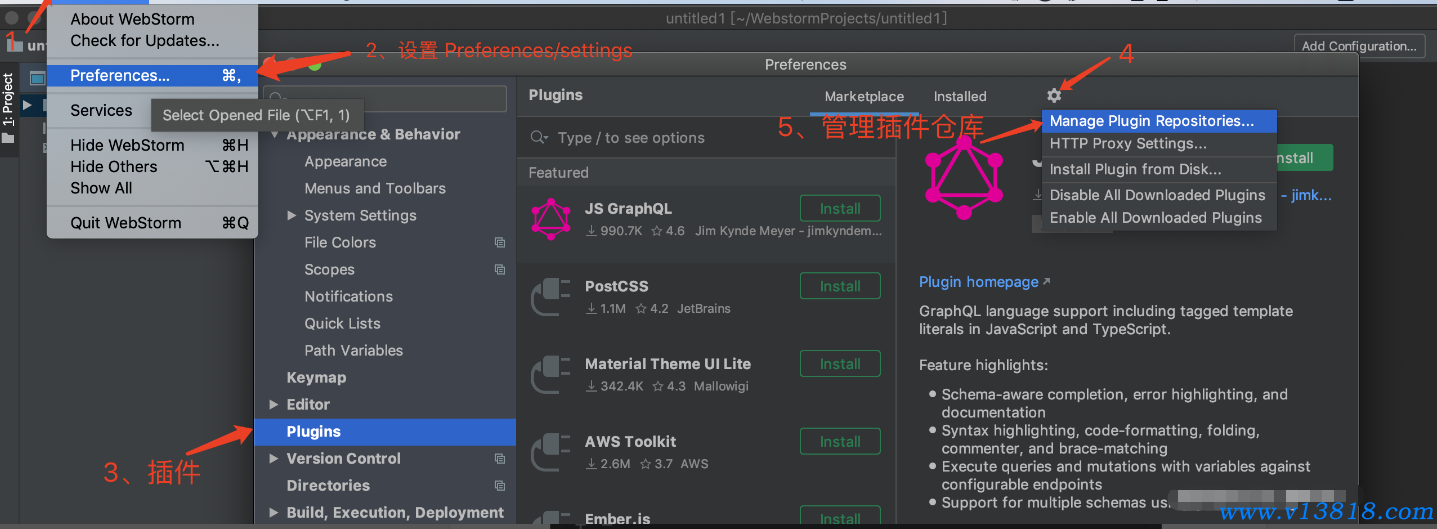The image size is (1437, 529).
Task: Select Install Plugin from Disk option
Action: click(x=1159, y=170)
